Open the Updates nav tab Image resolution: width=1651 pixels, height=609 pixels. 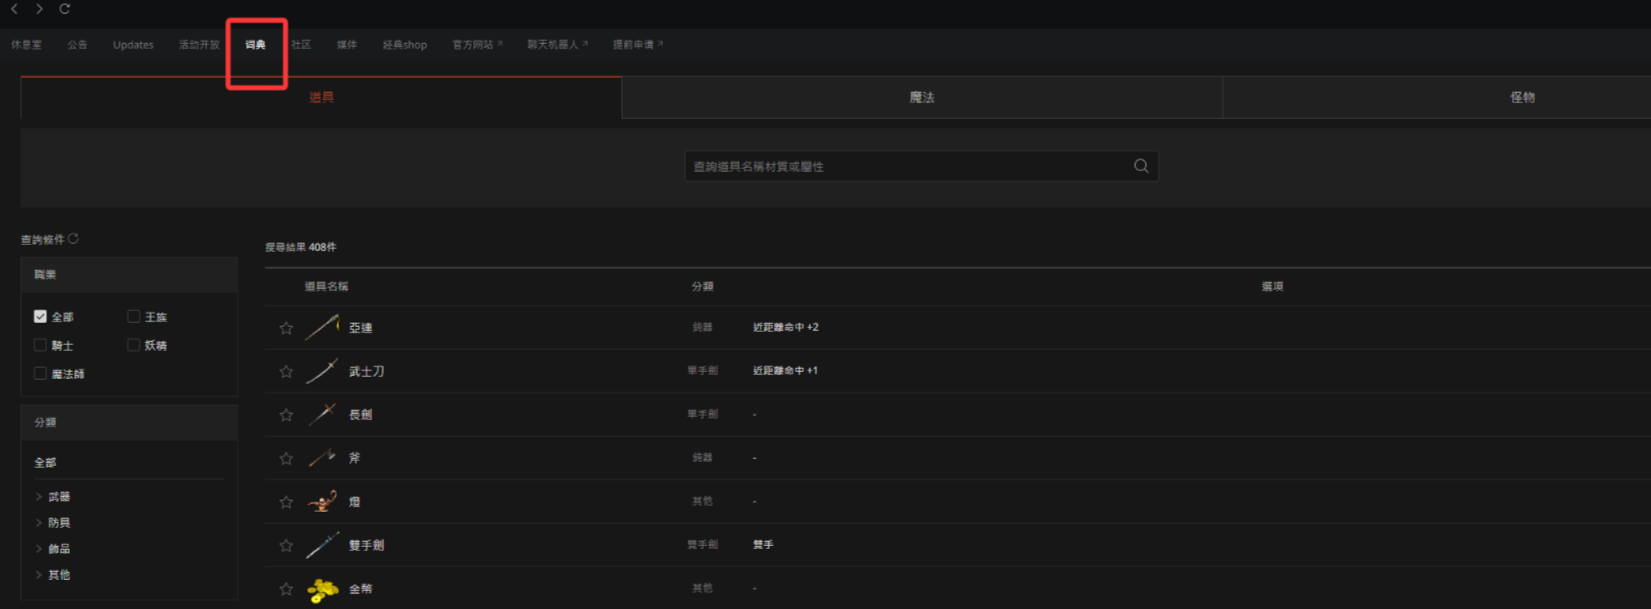133,45
